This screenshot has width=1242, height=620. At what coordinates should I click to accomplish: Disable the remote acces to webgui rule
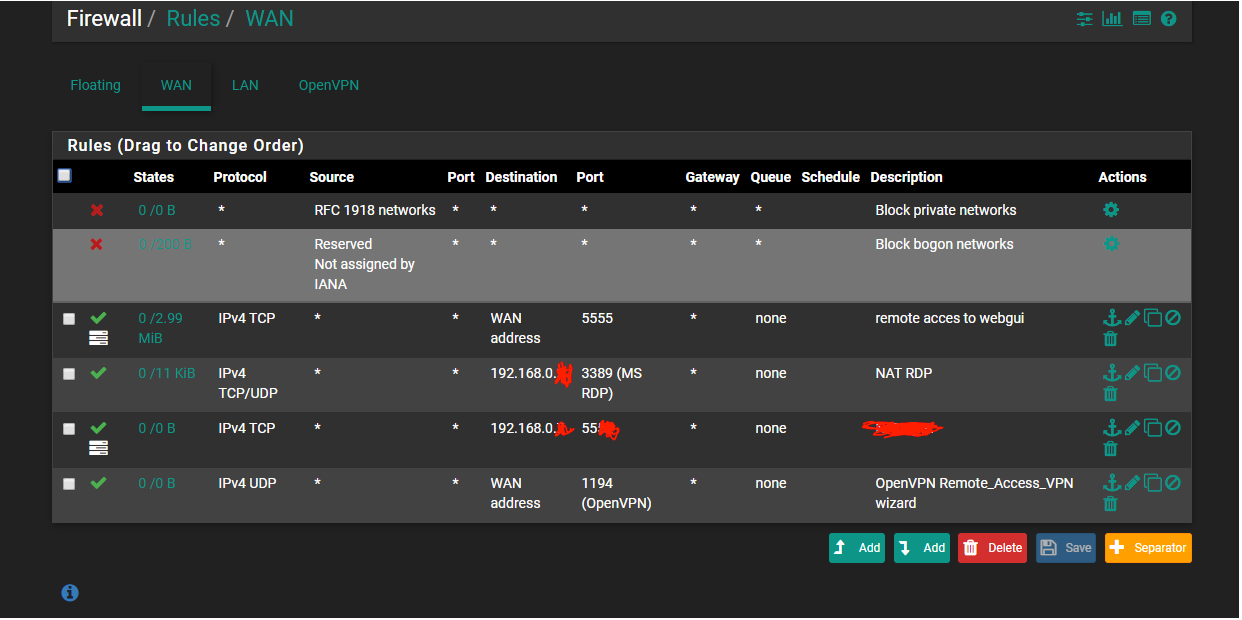pos(1173,318)
